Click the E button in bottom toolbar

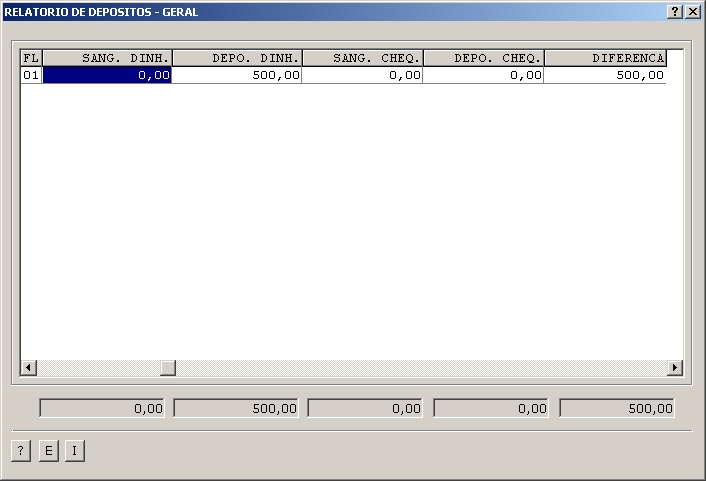(48, 450)
